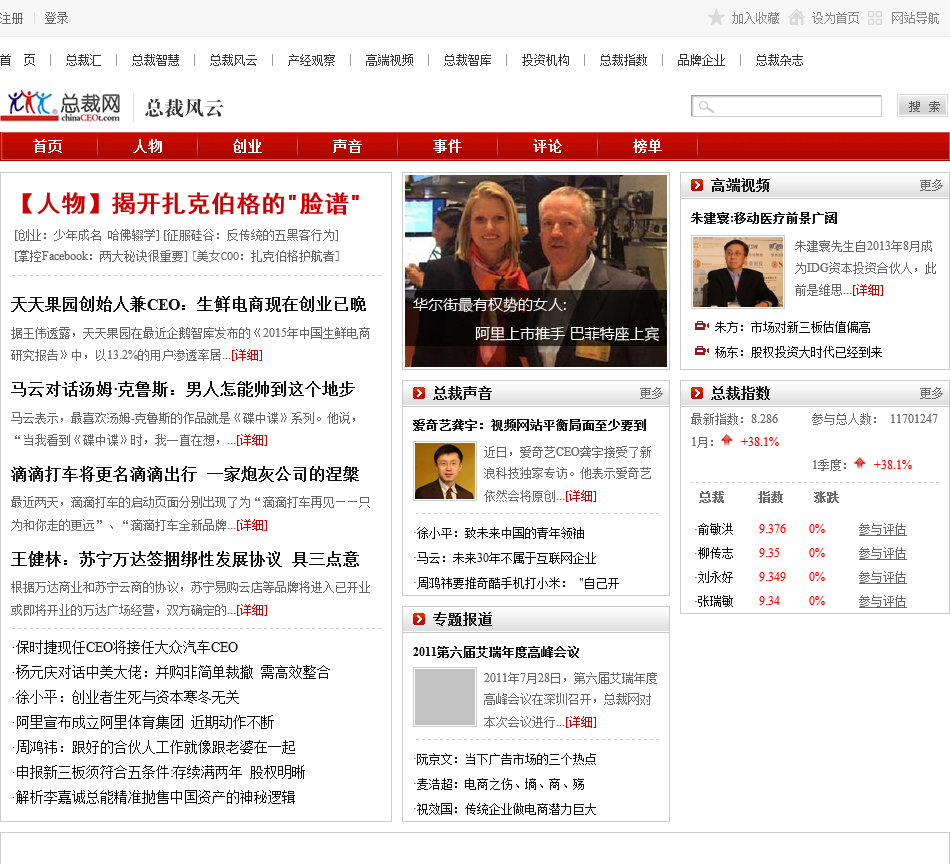Open 网站导航 text link

click(915, 18)
